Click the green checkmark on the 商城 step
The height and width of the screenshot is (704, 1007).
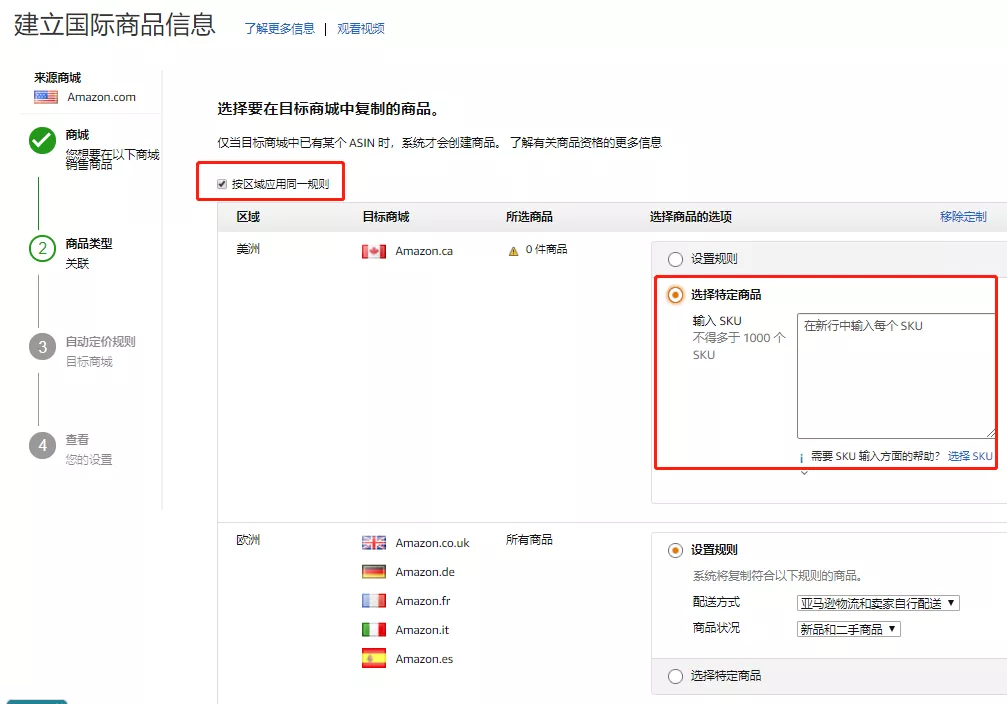[41, 142]
